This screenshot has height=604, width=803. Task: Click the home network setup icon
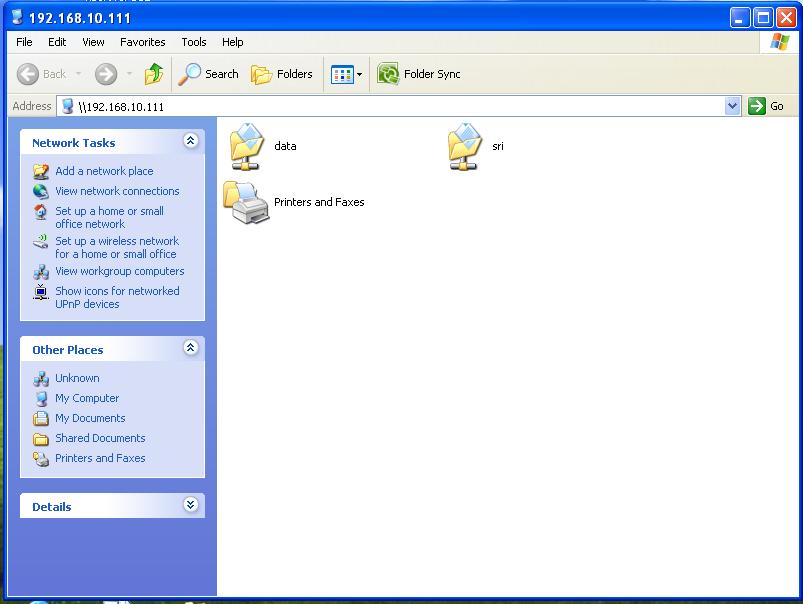41,211
